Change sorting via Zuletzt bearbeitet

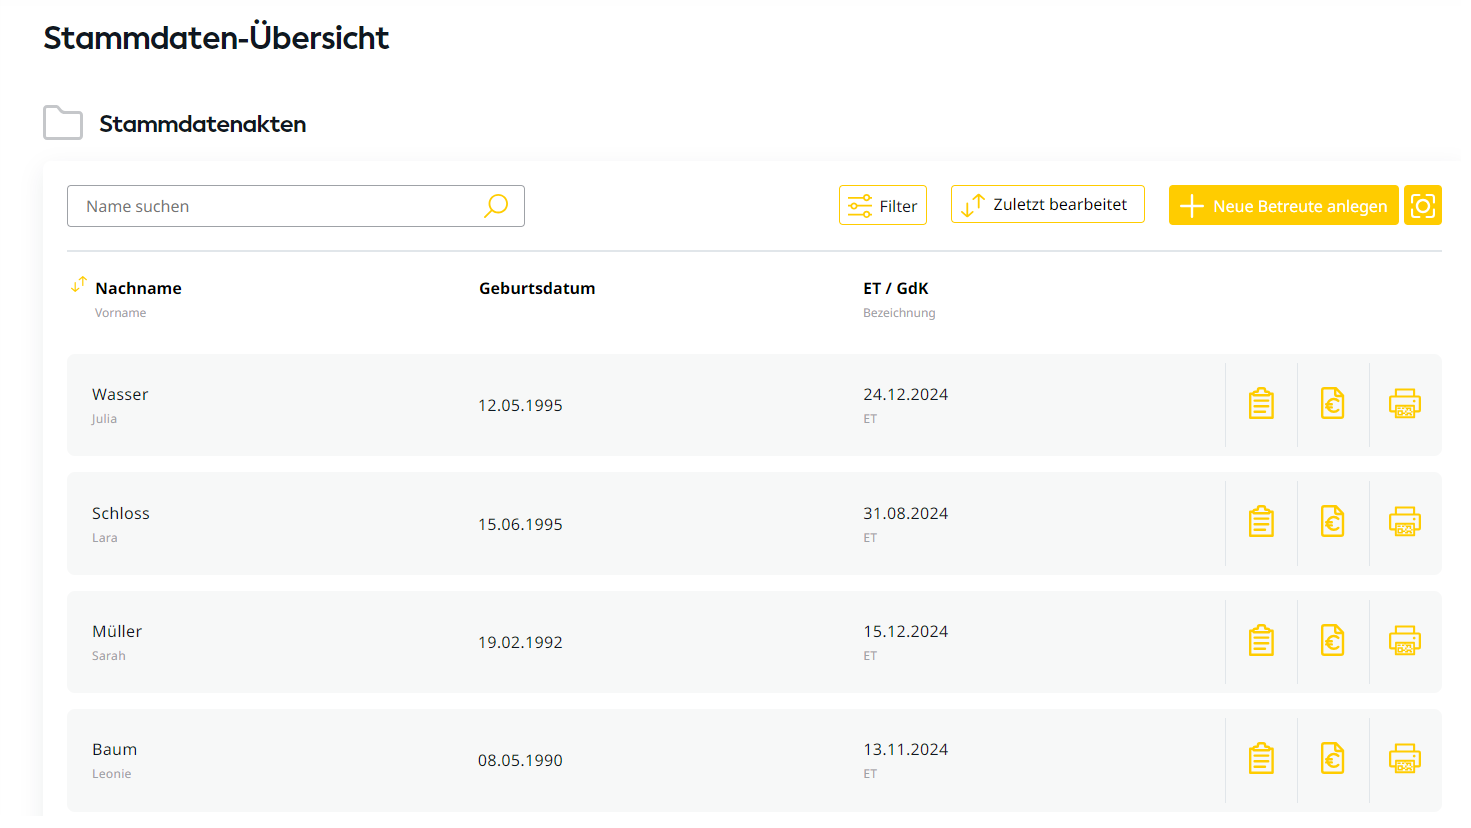(x=1047, y=205)
